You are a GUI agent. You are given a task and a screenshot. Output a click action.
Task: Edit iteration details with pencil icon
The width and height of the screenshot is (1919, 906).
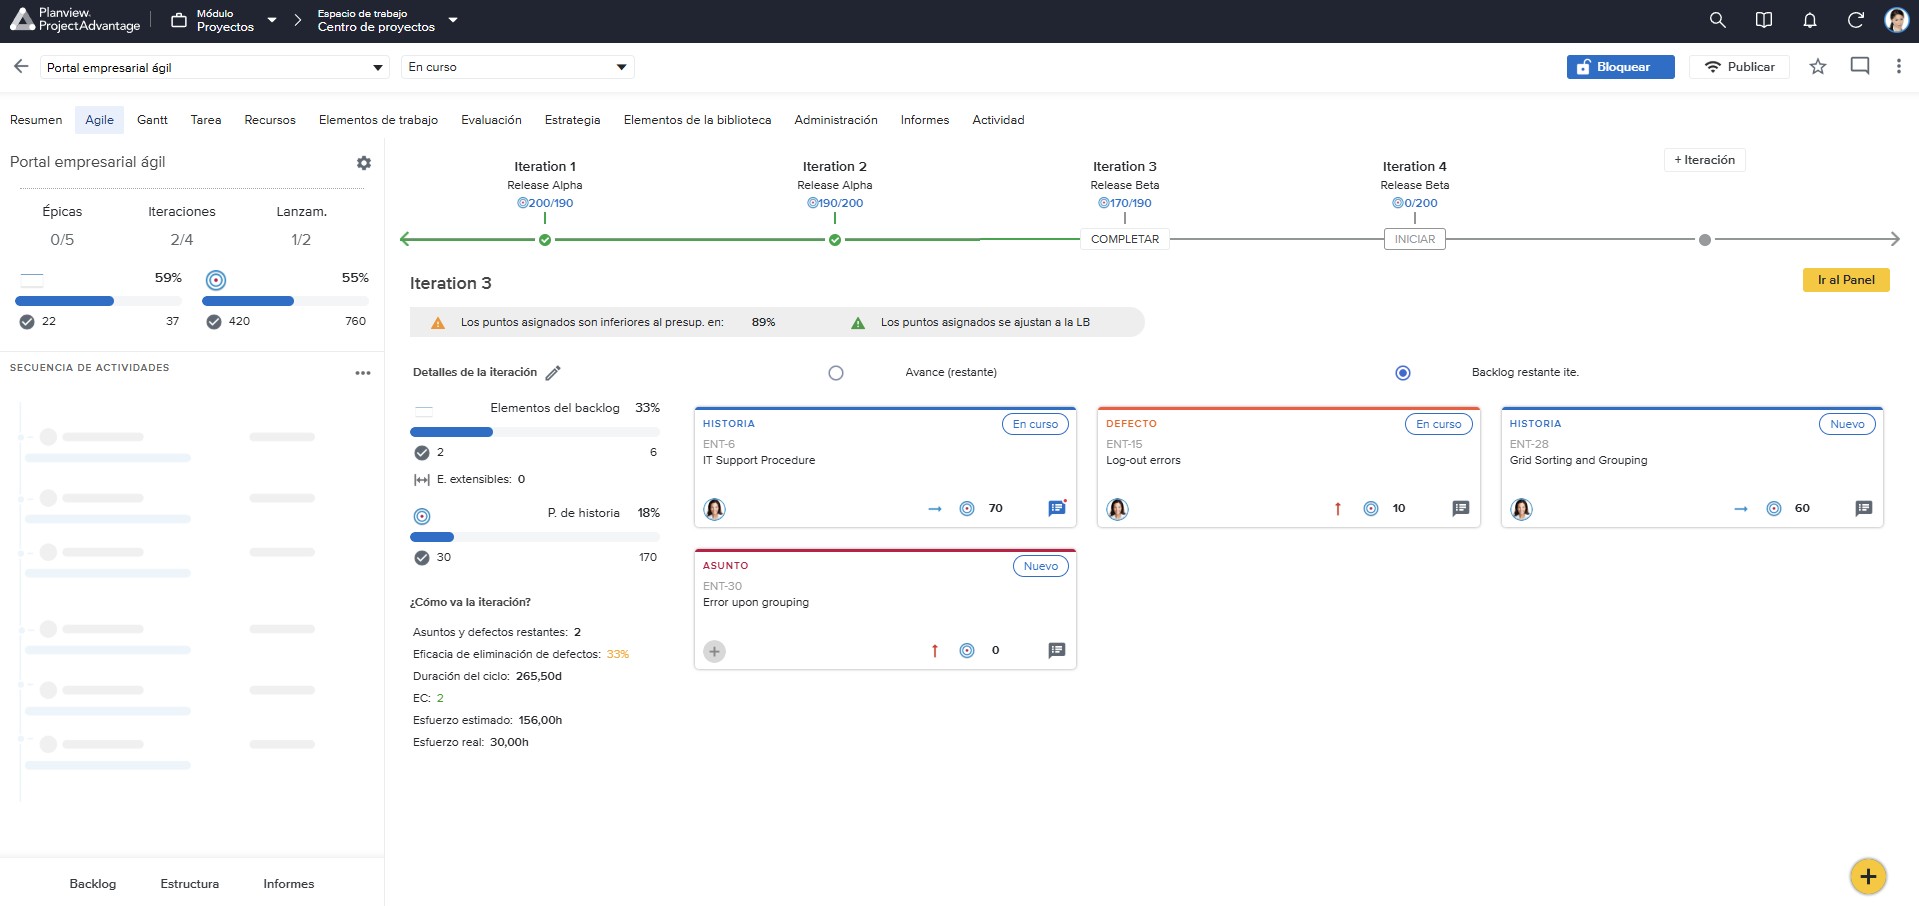click(x=553, y=372)
